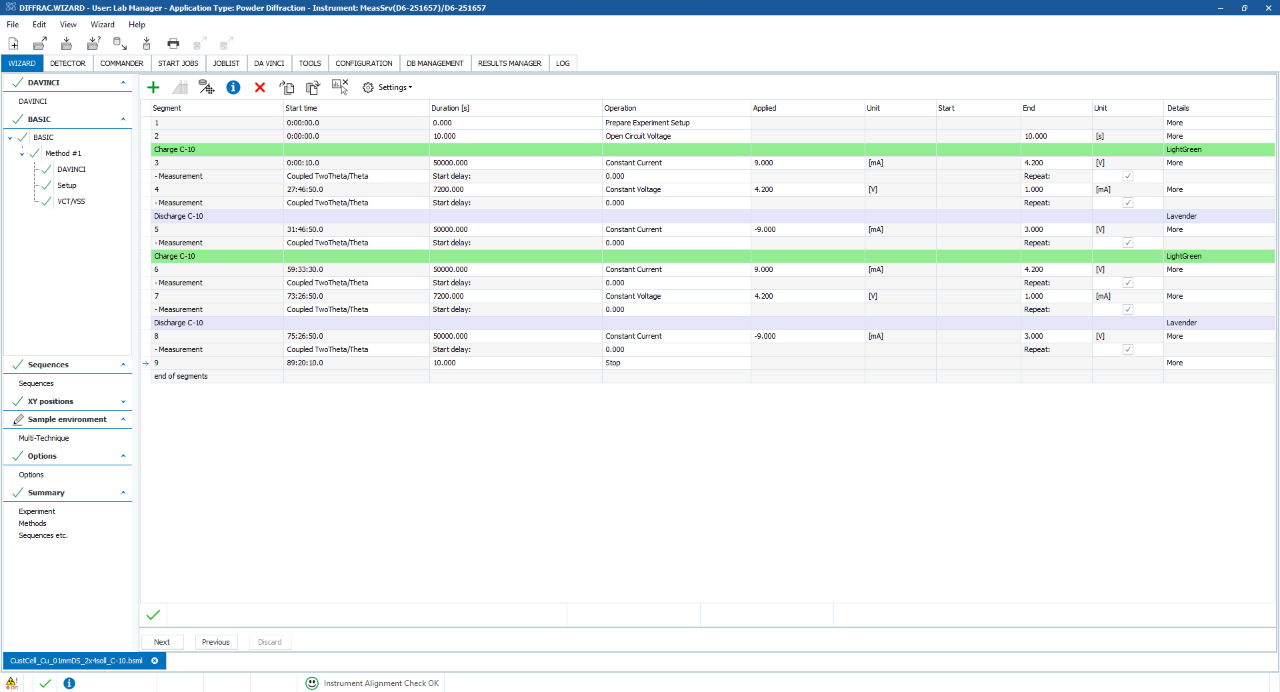
Task: Open the Wizard menu
Action: 102,24
